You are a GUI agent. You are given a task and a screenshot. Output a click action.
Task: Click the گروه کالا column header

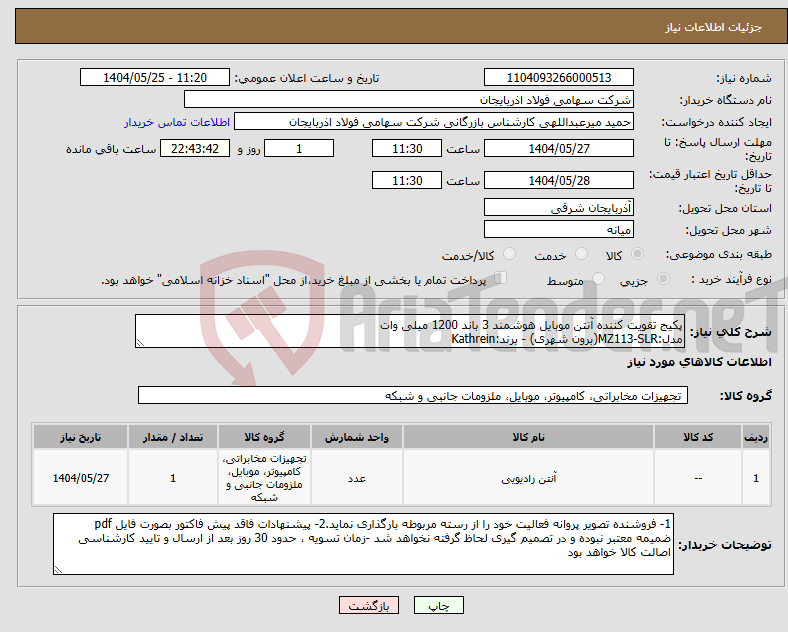pos(264,437)
